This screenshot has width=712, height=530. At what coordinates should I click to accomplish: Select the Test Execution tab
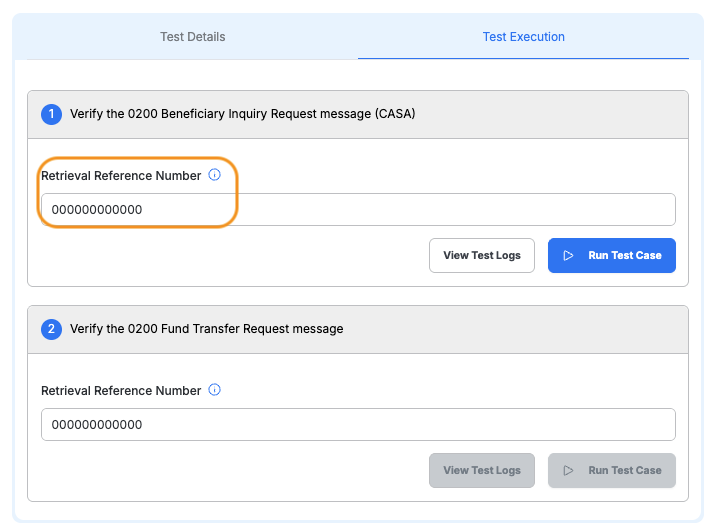coord(523,37)
